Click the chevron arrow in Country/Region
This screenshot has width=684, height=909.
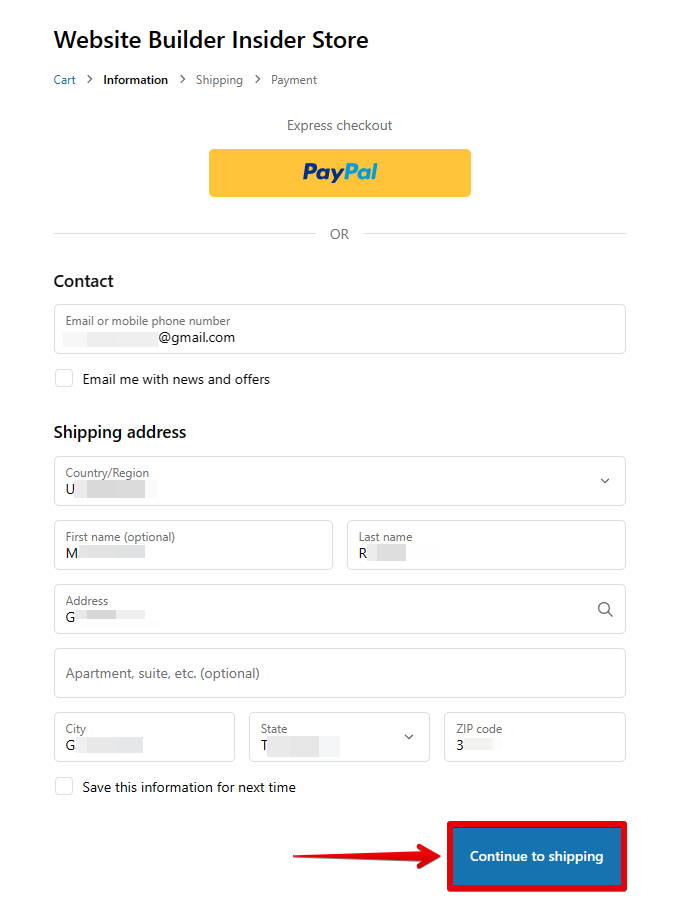click(605, 481)
